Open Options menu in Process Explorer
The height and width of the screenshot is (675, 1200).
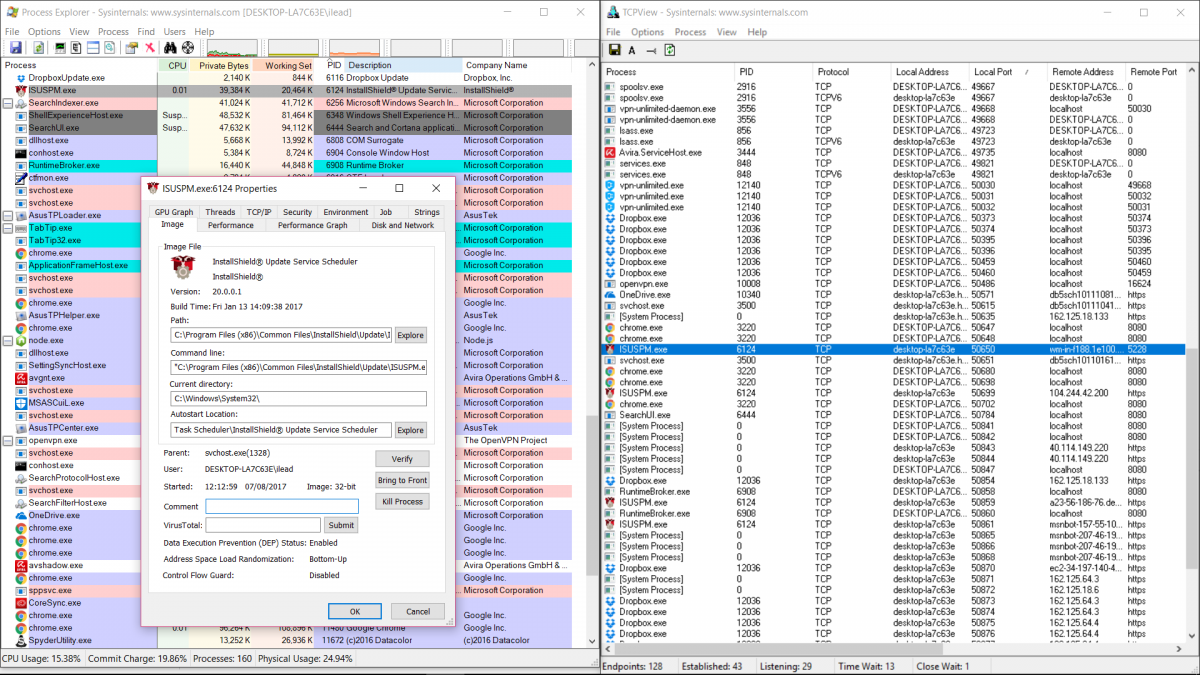point(44,32)
